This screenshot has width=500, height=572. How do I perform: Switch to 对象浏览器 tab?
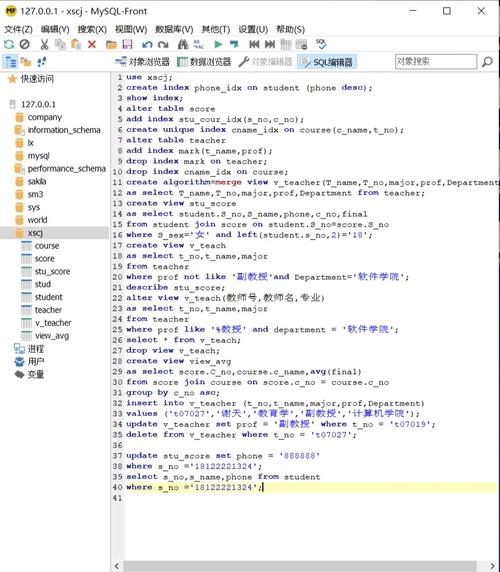tap(143, 62)
